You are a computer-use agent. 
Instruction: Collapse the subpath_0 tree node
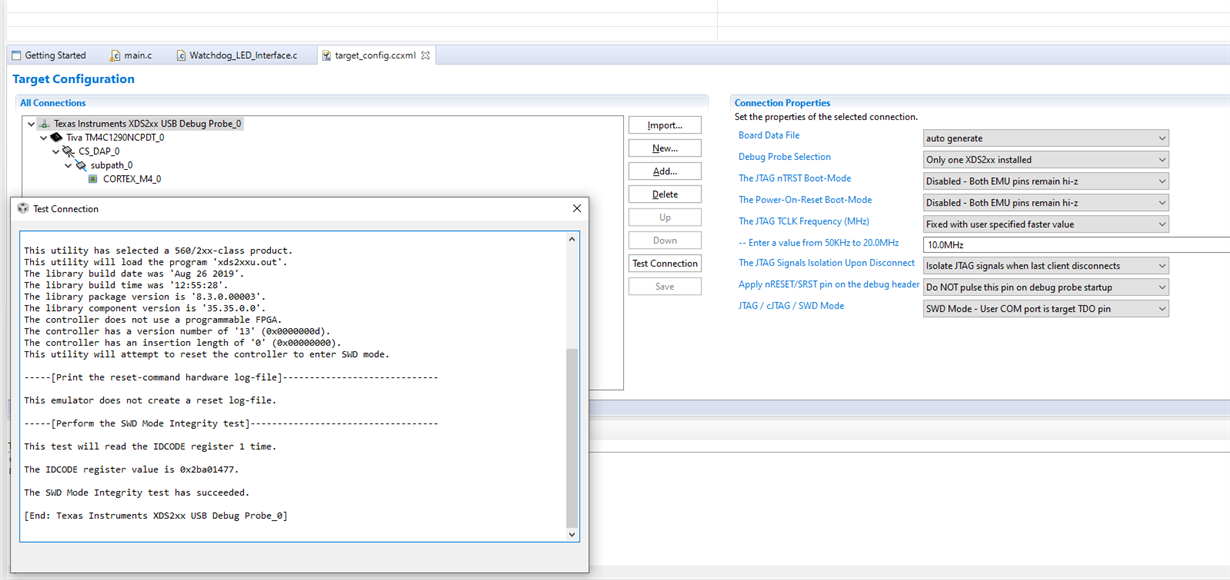click(x=68, y=165)
